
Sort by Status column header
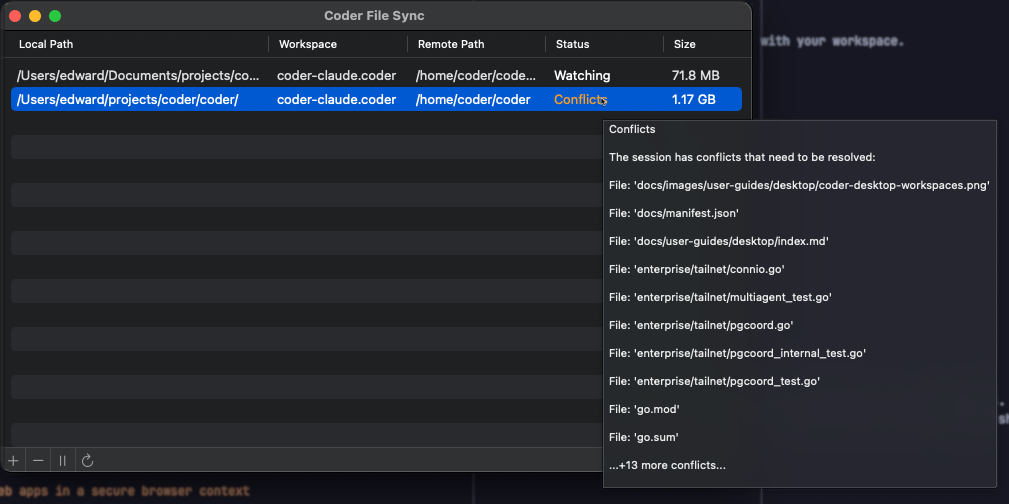tap(573, 44)
